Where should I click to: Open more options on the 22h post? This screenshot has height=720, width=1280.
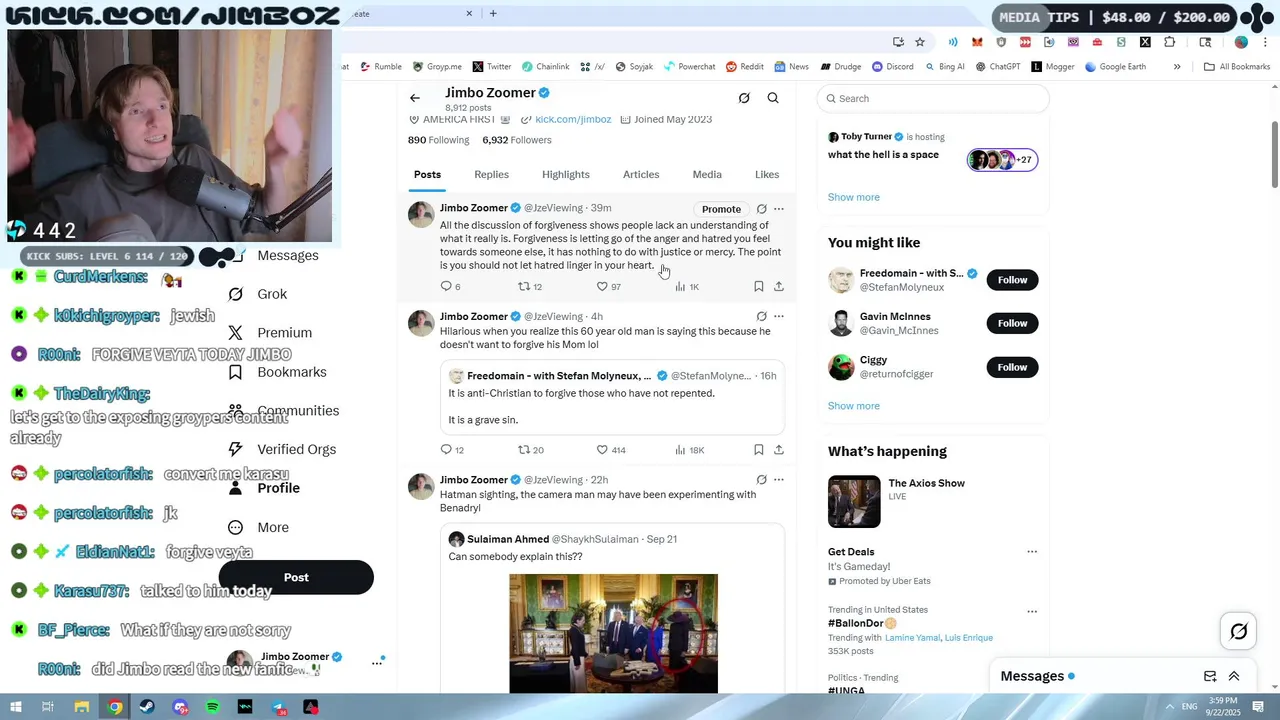pos(779,480)
